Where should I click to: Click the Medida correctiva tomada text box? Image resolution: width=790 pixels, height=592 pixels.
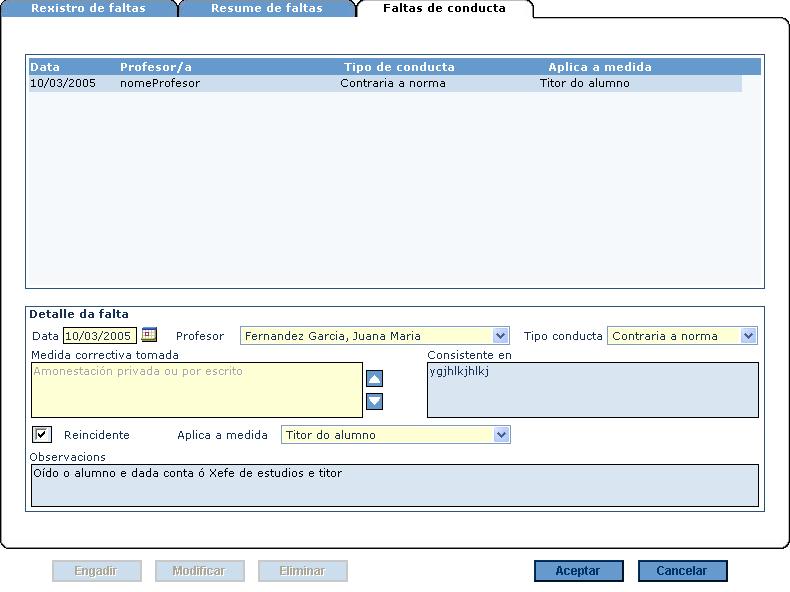click(196, 390)
